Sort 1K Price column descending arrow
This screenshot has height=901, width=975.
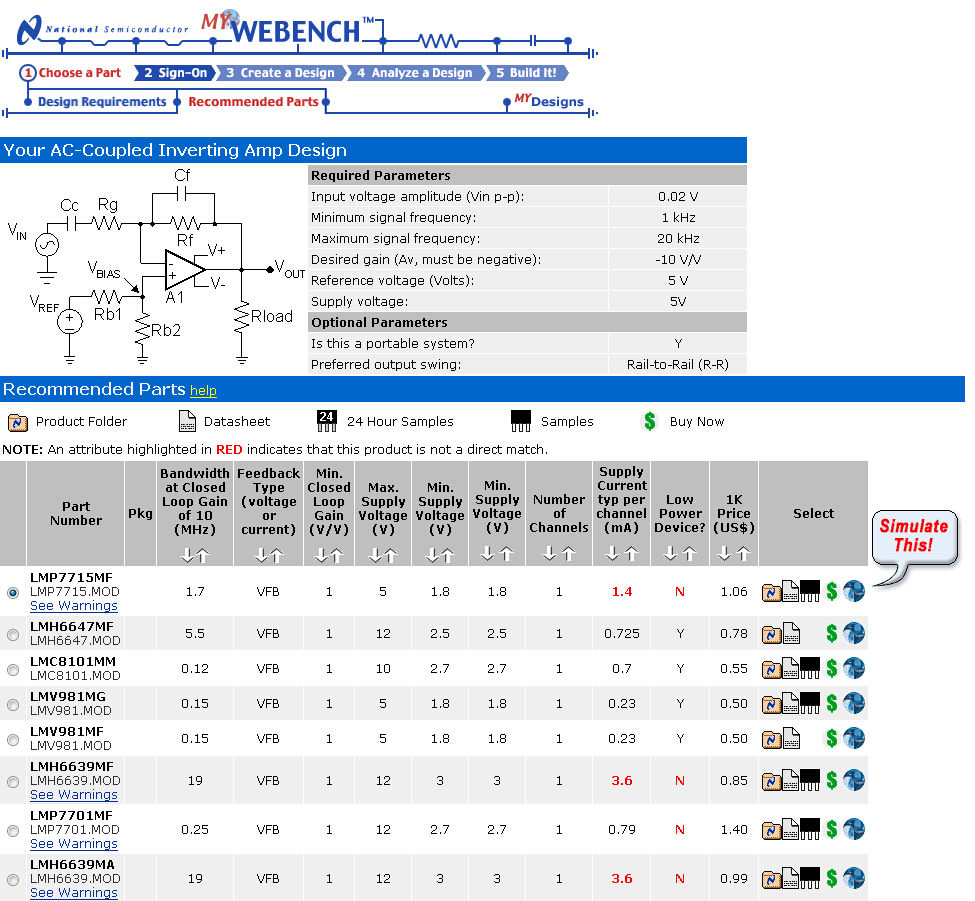(724, 553)
